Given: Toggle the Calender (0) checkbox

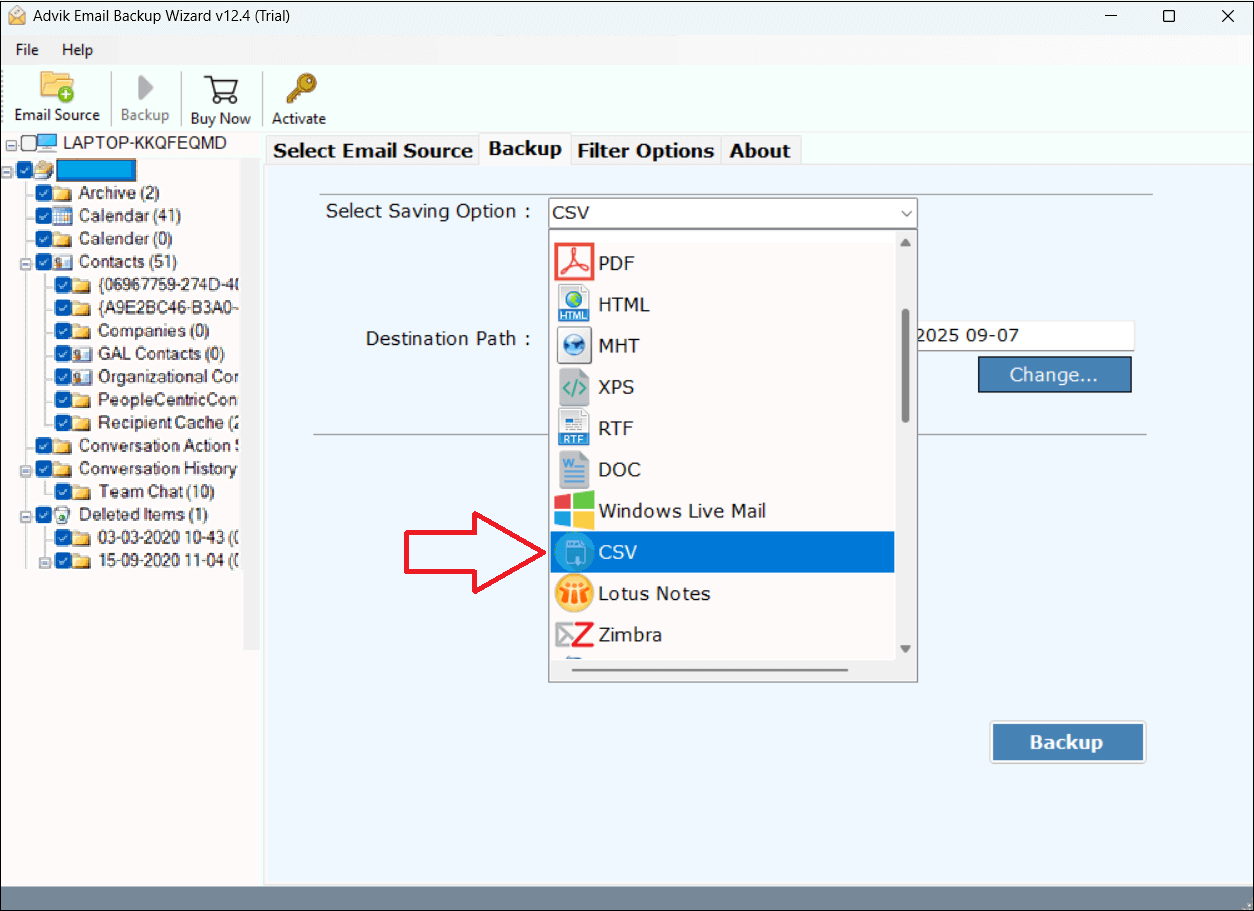Looking at the screenshot, I should coord(43,239).
